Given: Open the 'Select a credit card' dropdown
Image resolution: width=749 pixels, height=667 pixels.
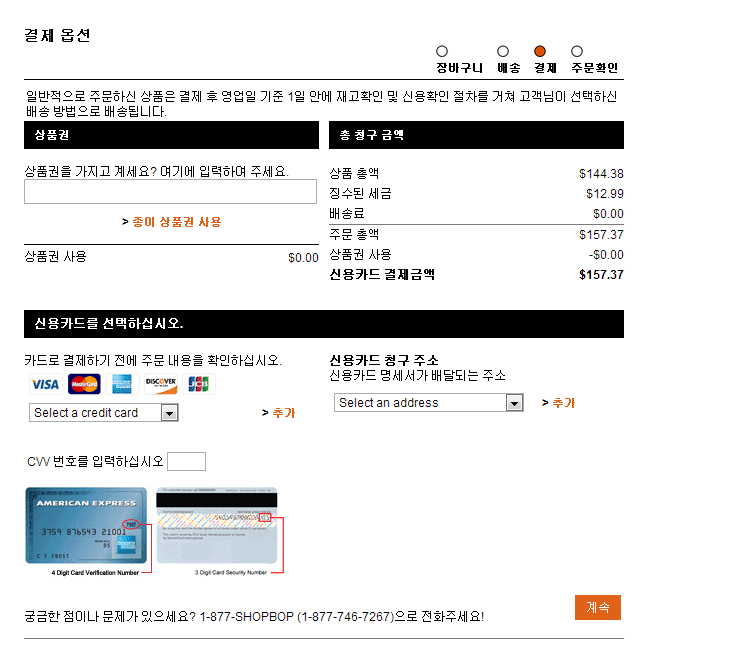Looking at the screenshot, I should [103, 413].
